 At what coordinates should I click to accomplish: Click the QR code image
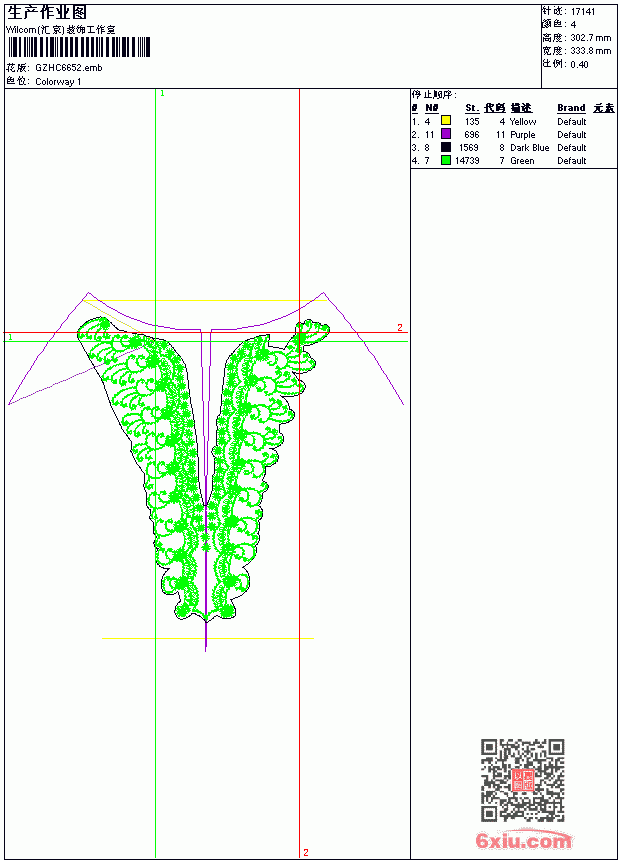point(523,780)
